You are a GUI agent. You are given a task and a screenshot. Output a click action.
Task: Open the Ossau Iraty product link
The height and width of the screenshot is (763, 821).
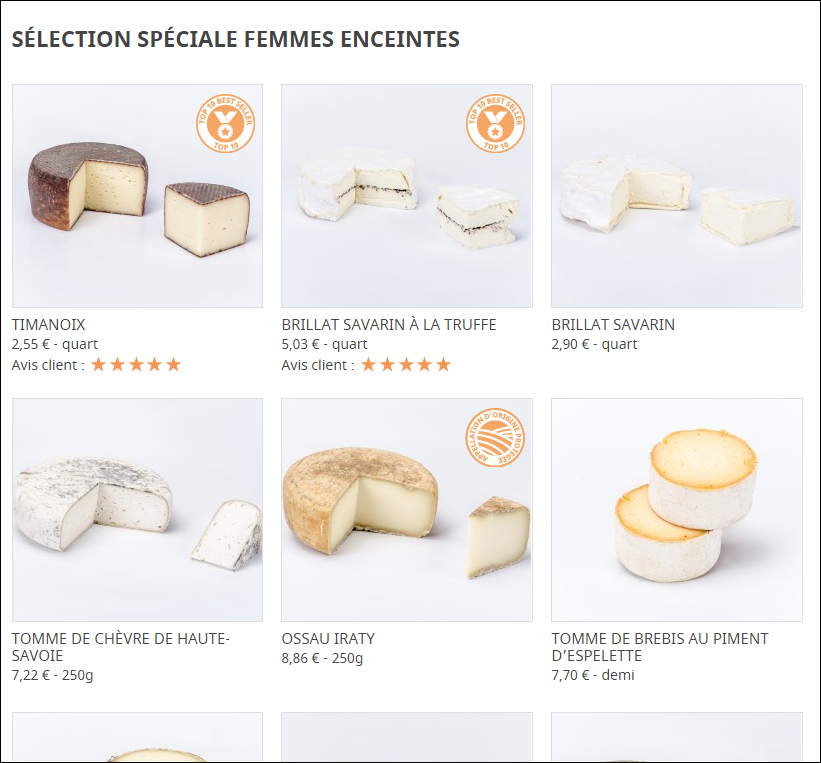click(x=326, y=638)
